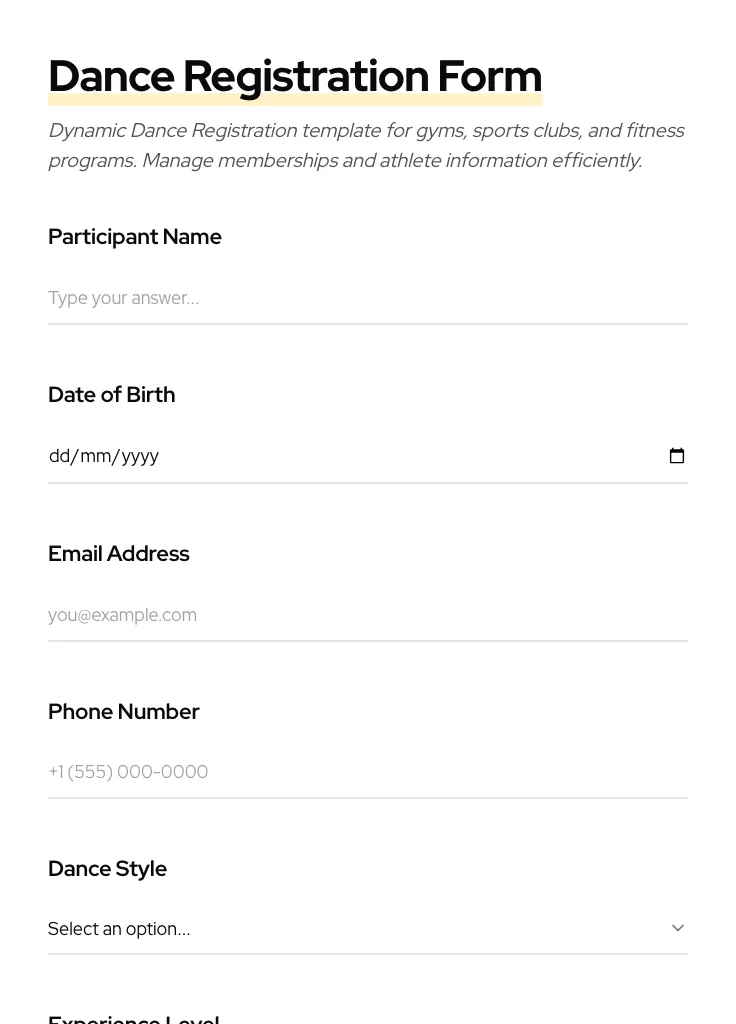Click the 'Email Address' field label
This screenshot has width=736, height=1024.
pos(118,554)
